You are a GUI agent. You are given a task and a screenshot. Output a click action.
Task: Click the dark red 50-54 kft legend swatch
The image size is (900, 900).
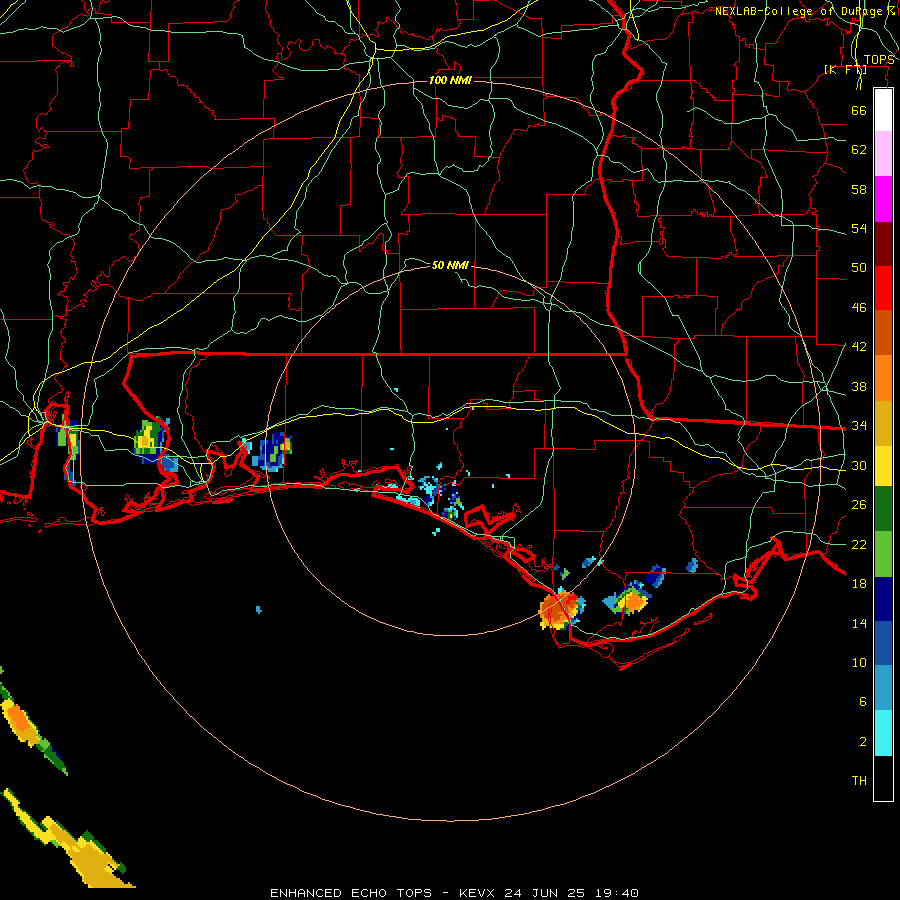[x=883, y=243]
